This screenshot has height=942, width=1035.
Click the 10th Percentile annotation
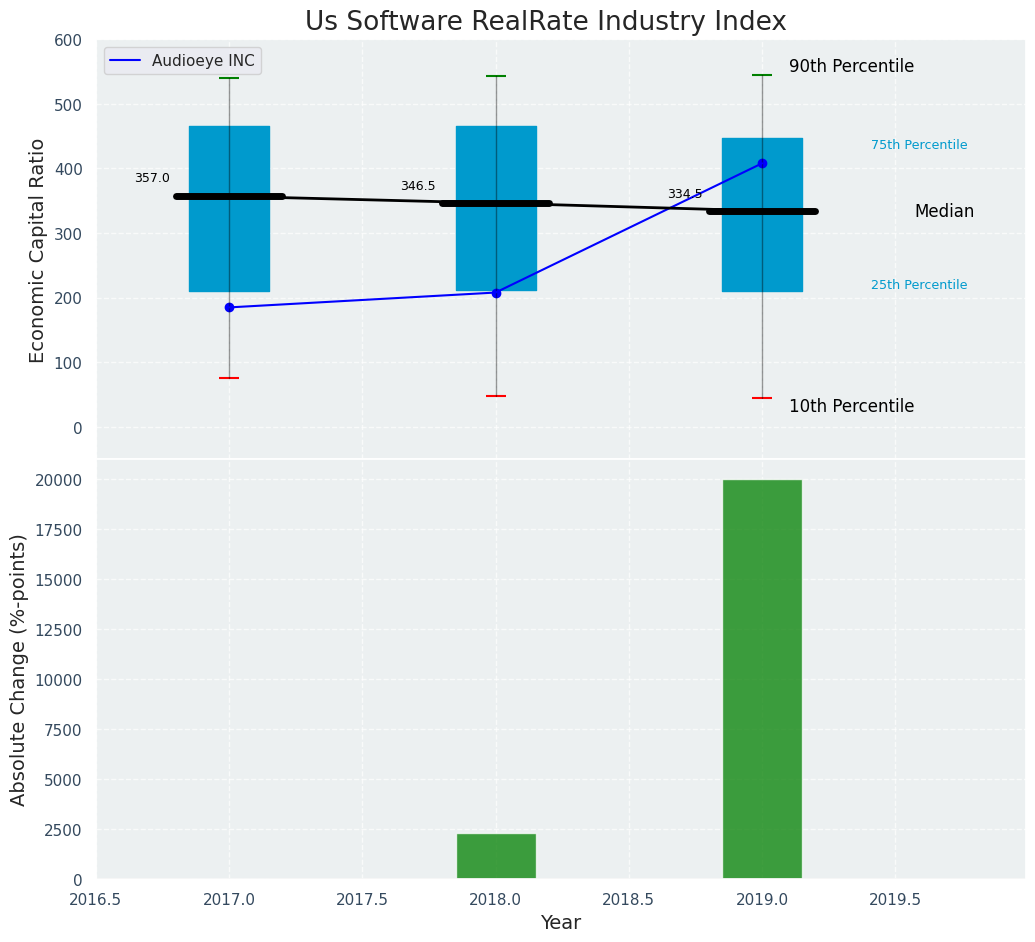(851, 407)
